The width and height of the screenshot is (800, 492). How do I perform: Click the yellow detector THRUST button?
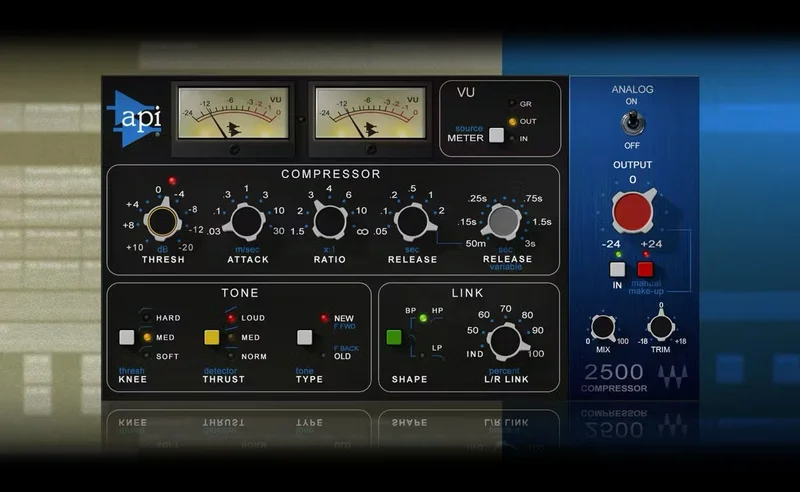point(212,337)
